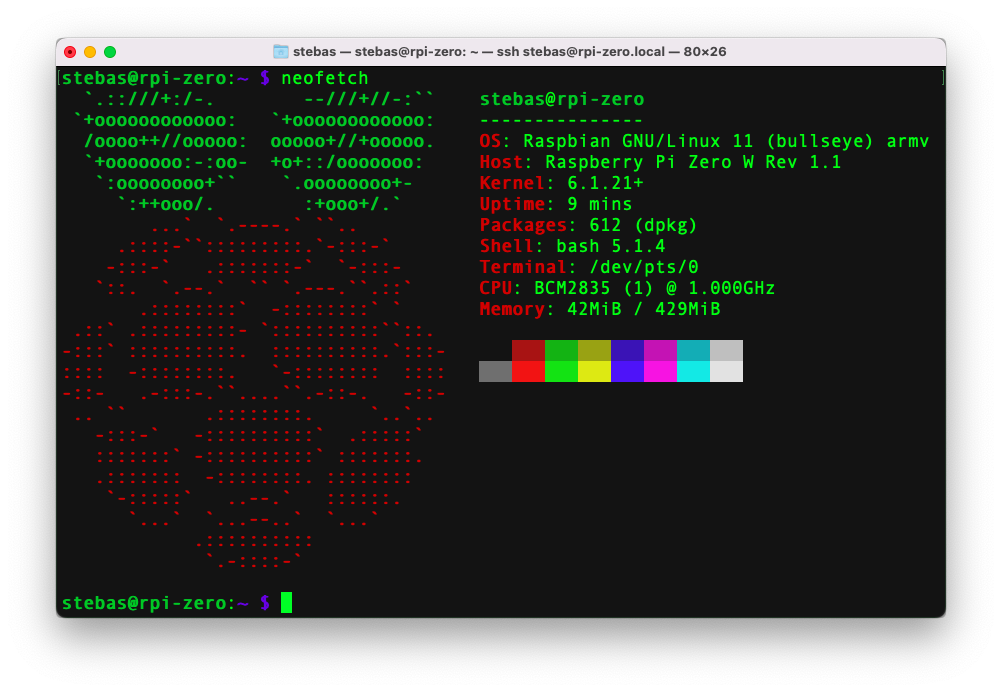Click the top prompt 'stebas@rpi-zero:~' before neofetch
Image resolution: width=1002 pixels, height=692 pixels.
155,78
